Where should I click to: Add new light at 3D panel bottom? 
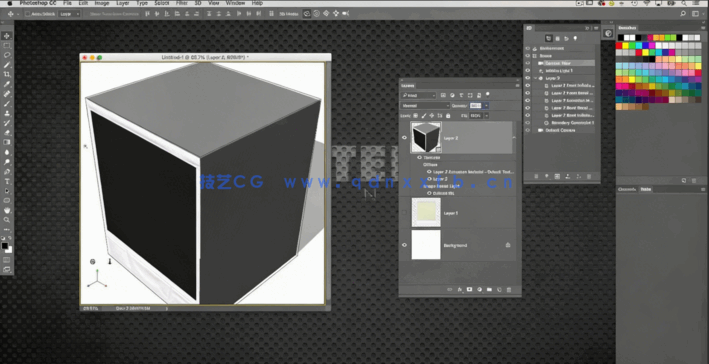[x=547, y=176]
